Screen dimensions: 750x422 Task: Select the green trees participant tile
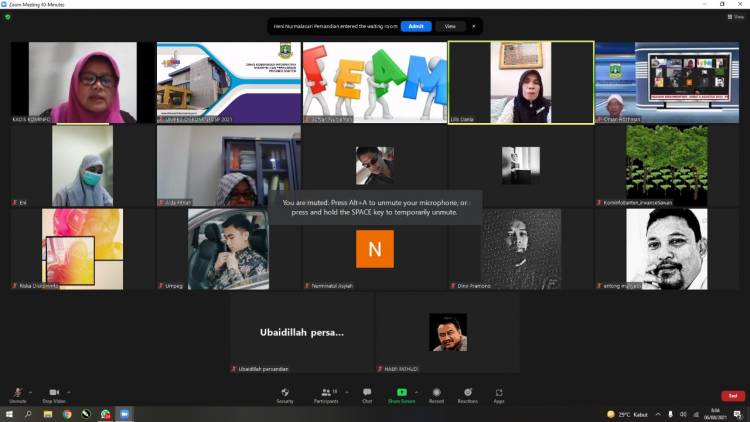[667, 166]
